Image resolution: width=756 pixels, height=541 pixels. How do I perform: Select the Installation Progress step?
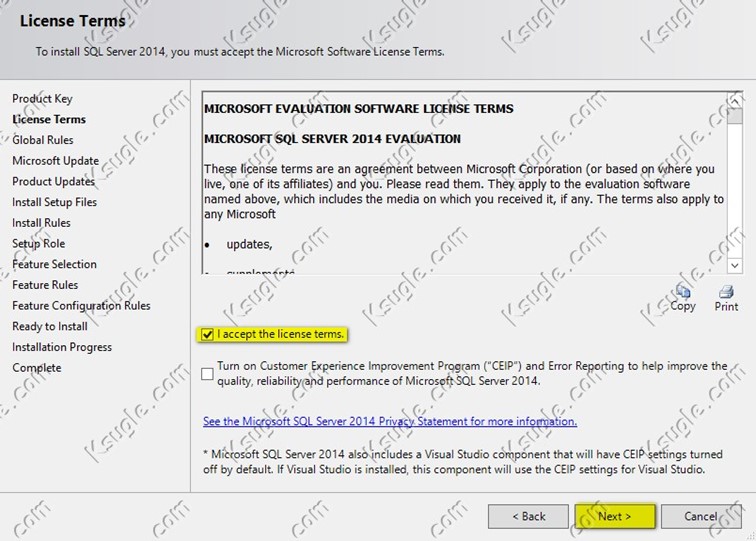pos(62,347)
